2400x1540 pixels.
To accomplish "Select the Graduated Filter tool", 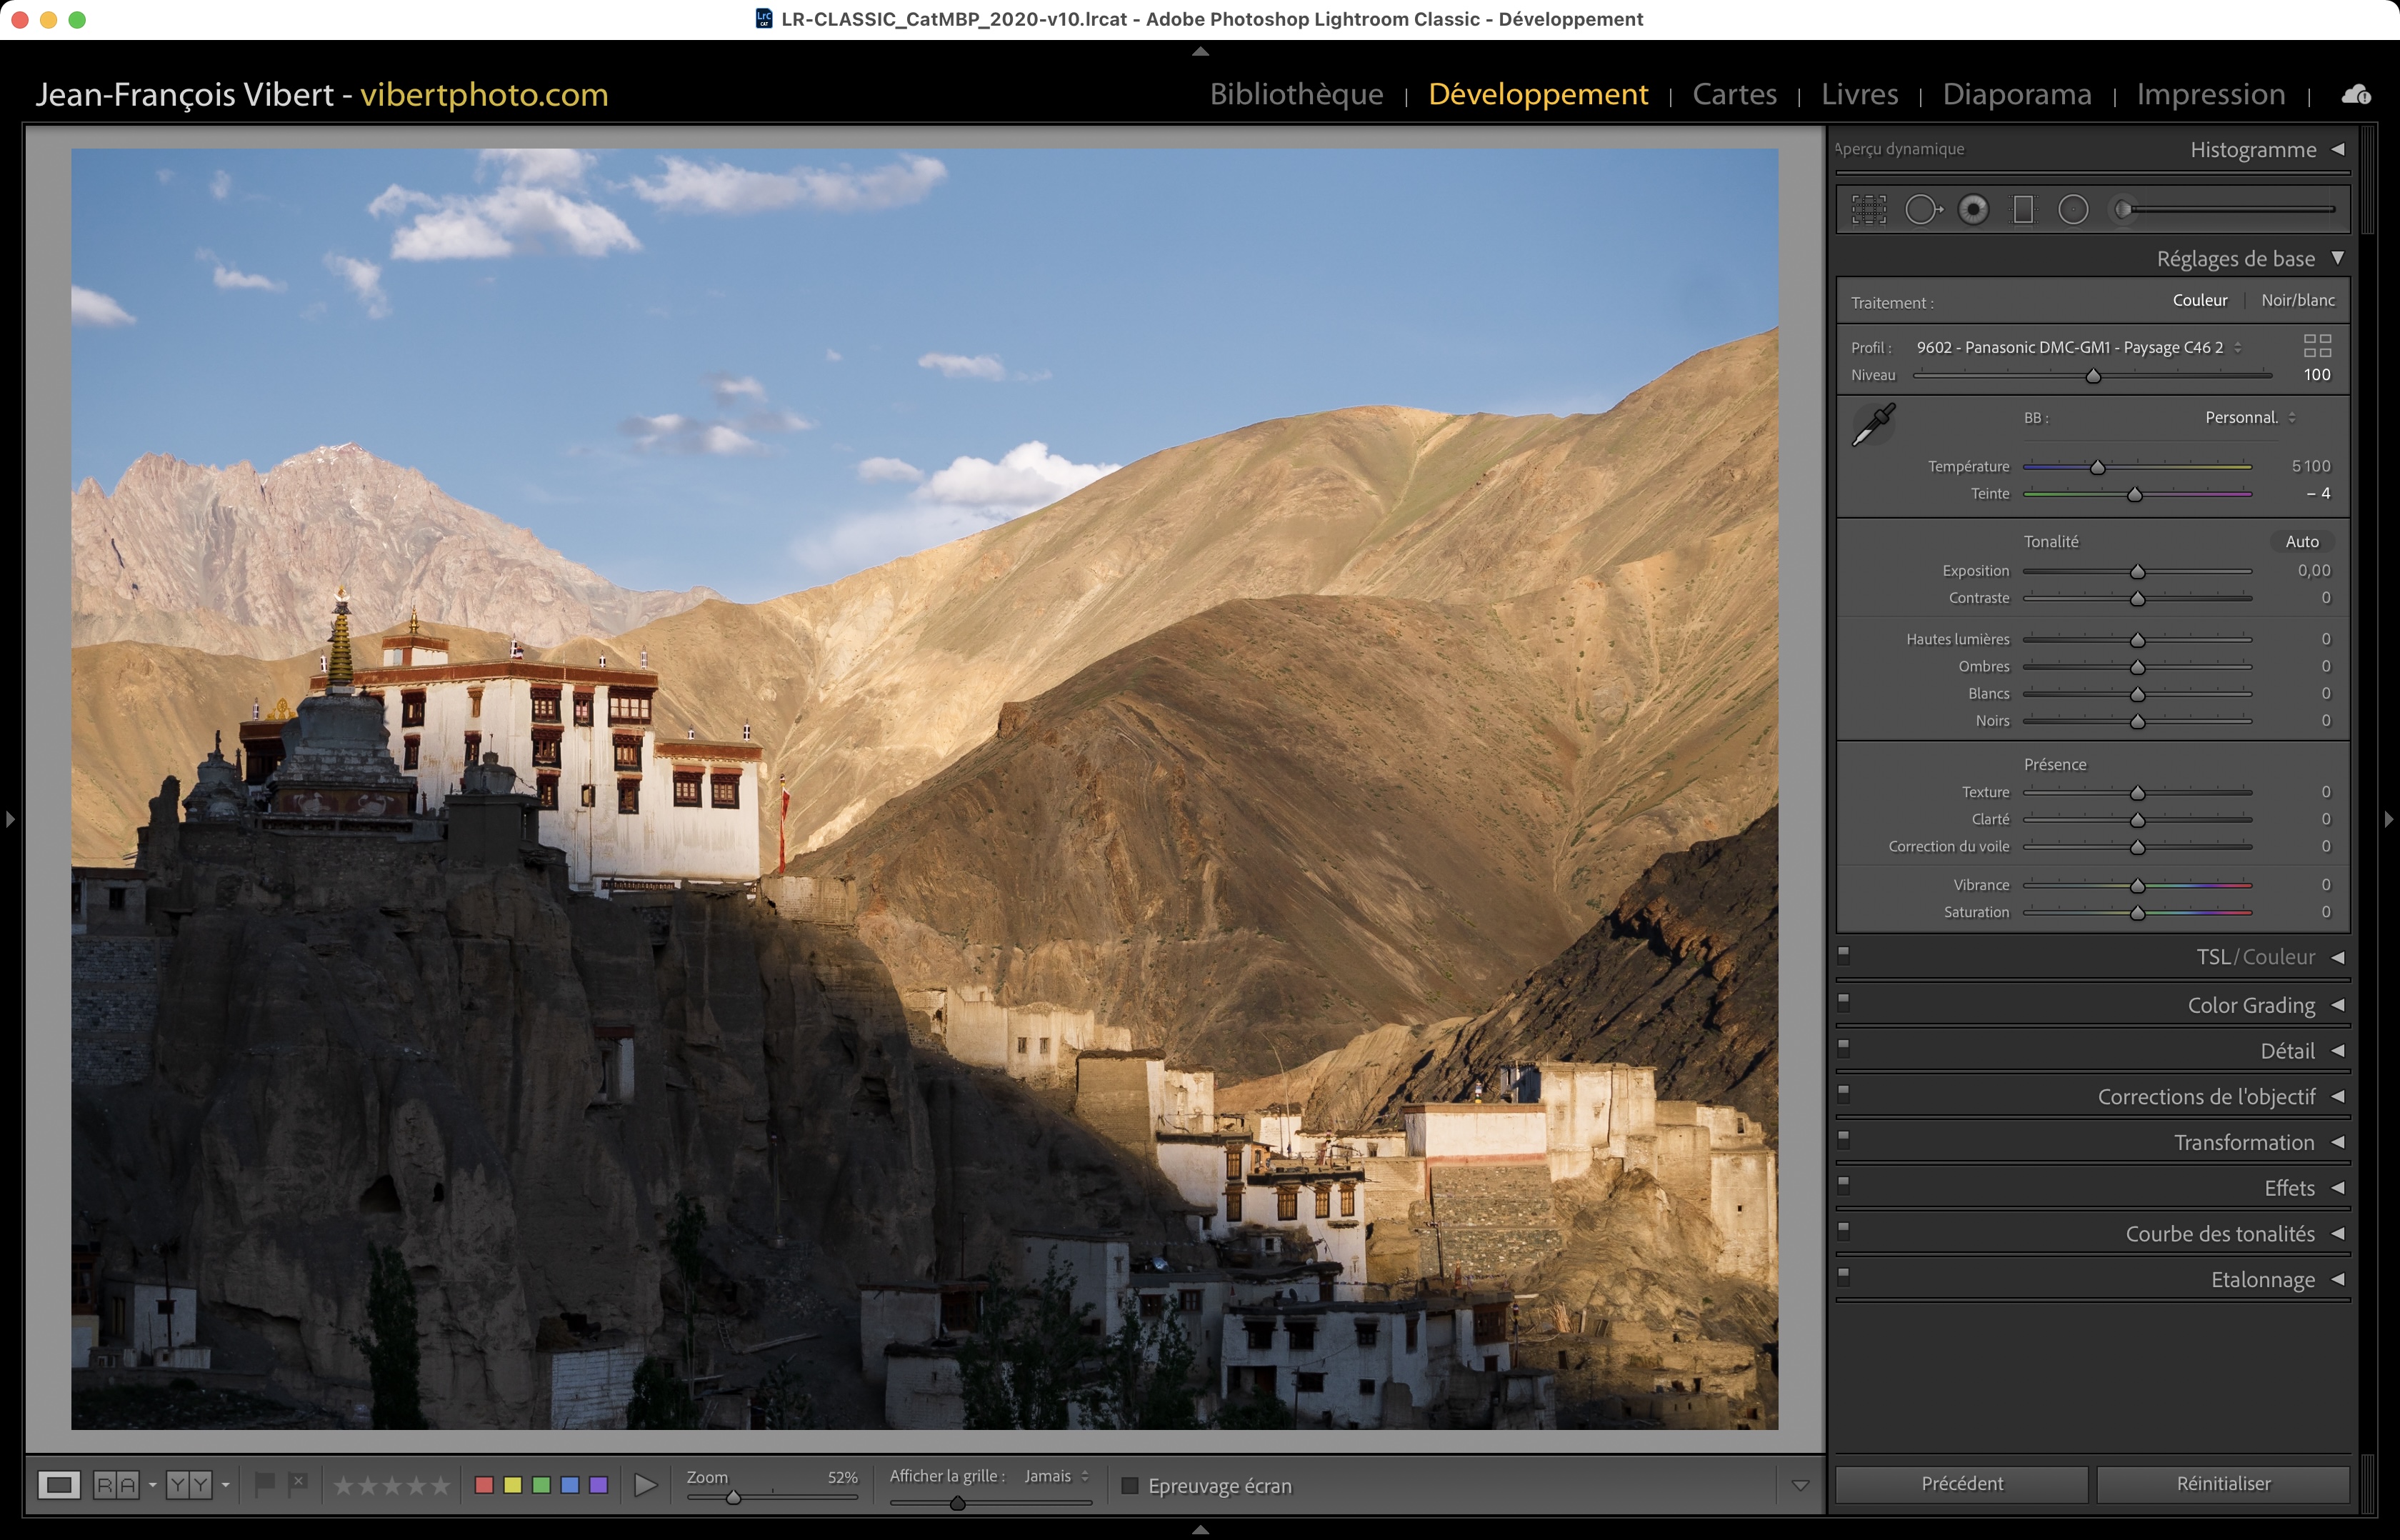I will (2023, 210).
